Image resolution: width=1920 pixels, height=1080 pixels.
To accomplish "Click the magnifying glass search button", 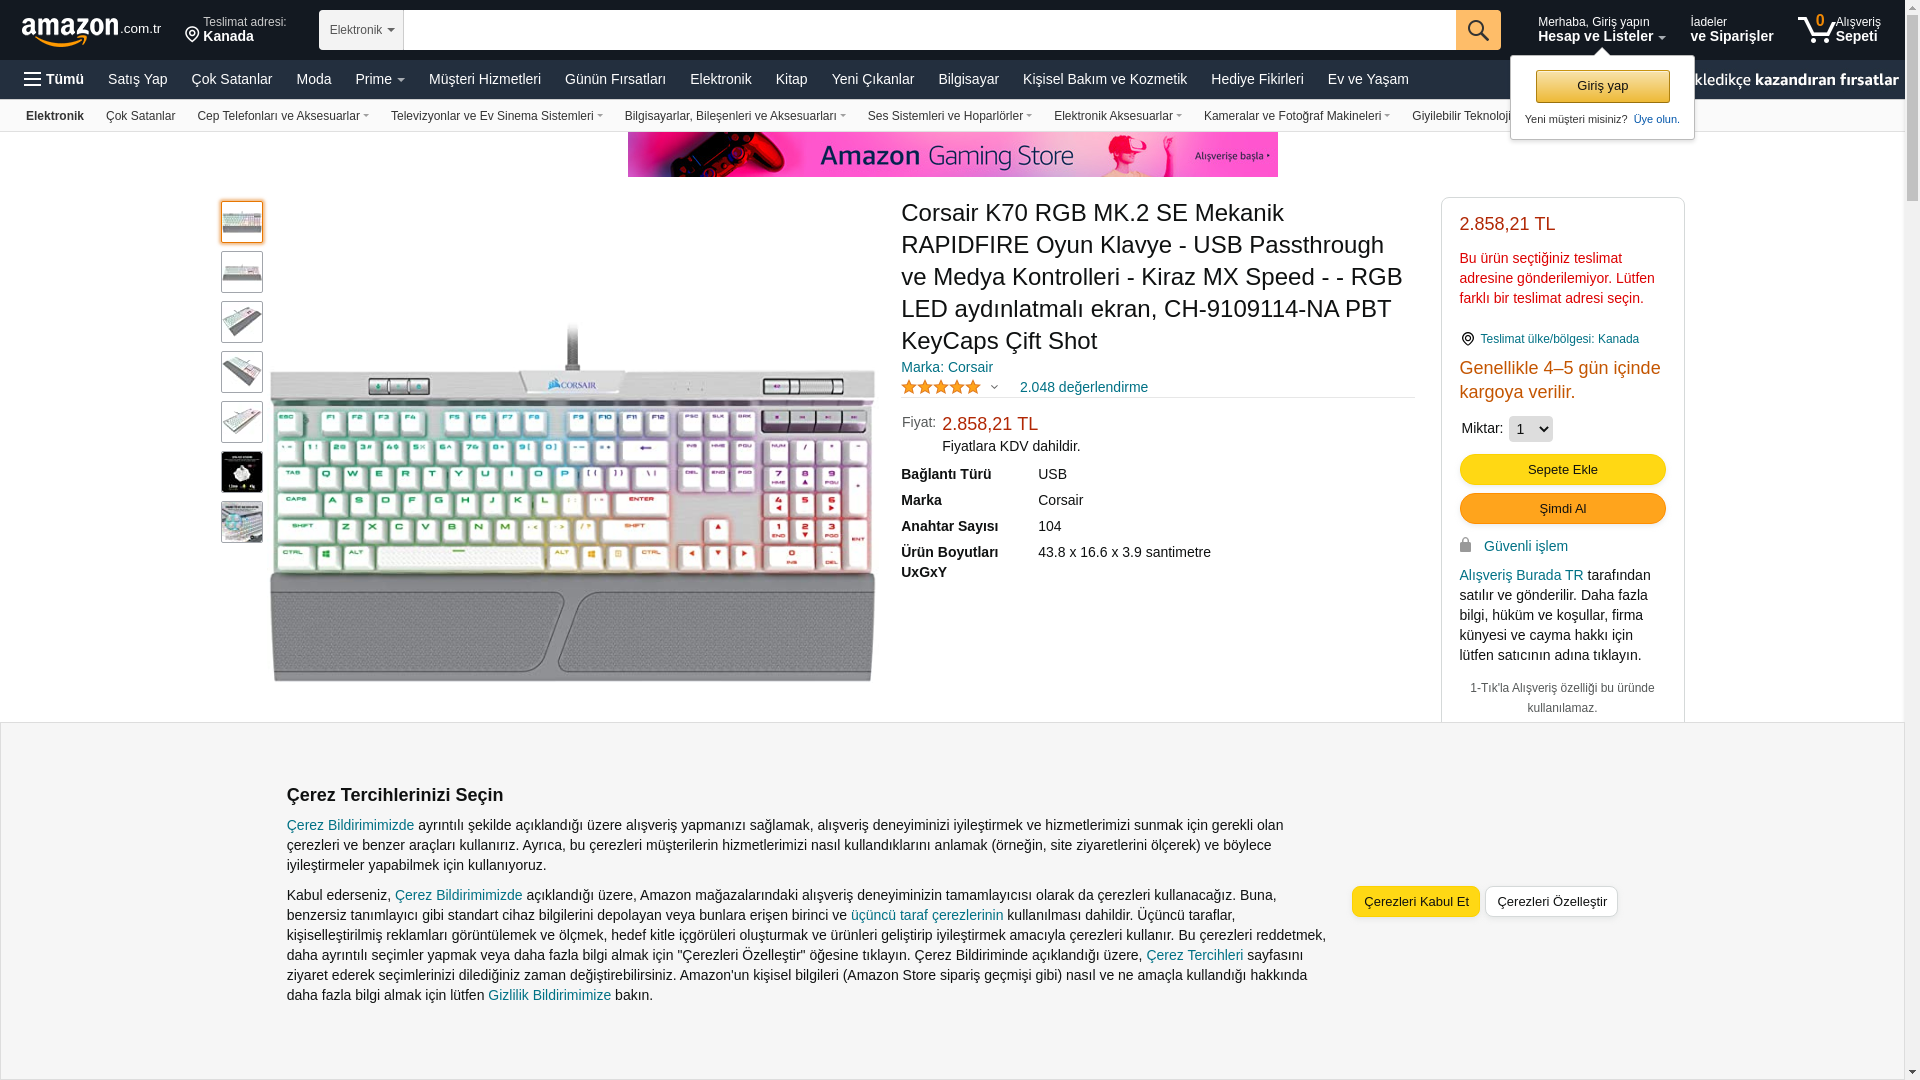I will coord(1478,30).
